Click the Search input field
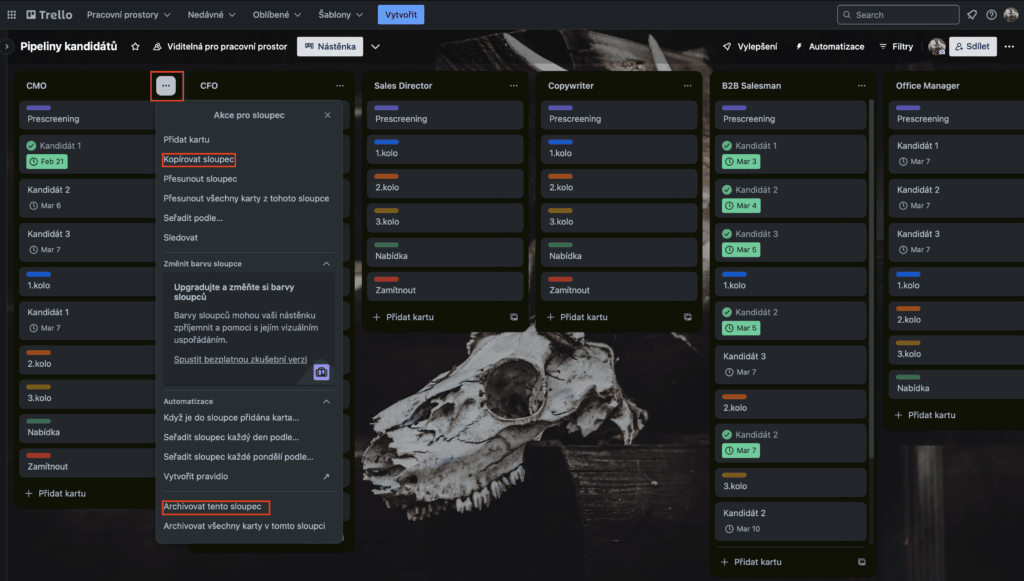The image size is (1024, 581). click(898, 14)
